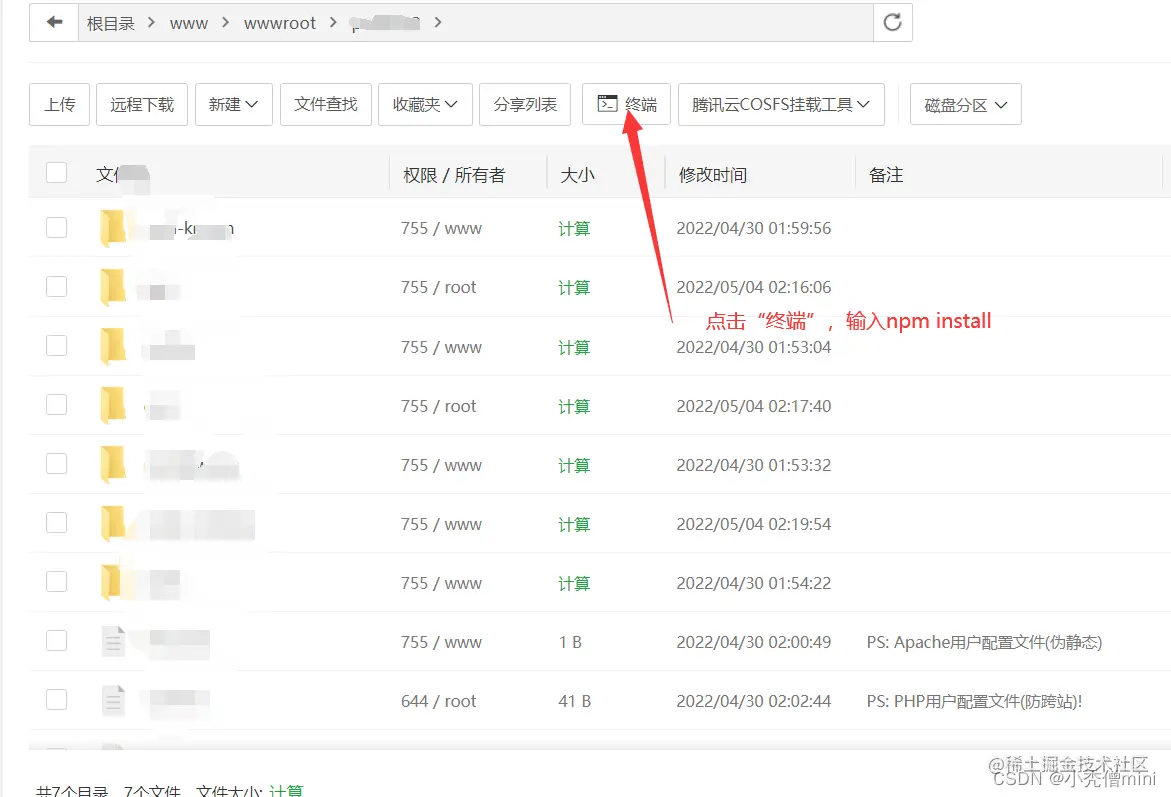Open folder icon in 01:59:56 row
Viewport: 1171px width, 797px height.
click(x=113, y=228)
